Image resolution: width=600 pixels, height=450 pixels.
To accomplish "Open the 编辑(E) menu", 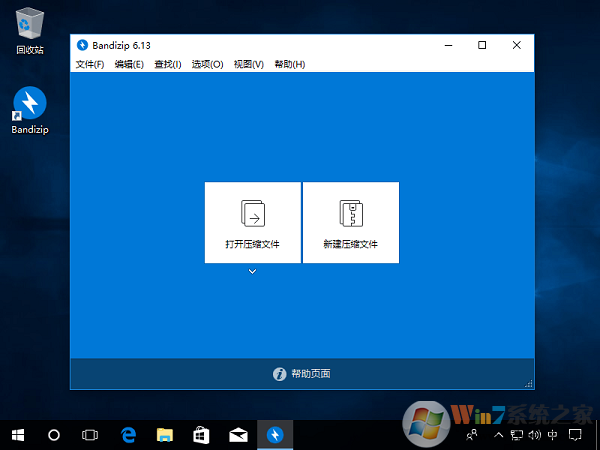I will [x=129, y=64].
